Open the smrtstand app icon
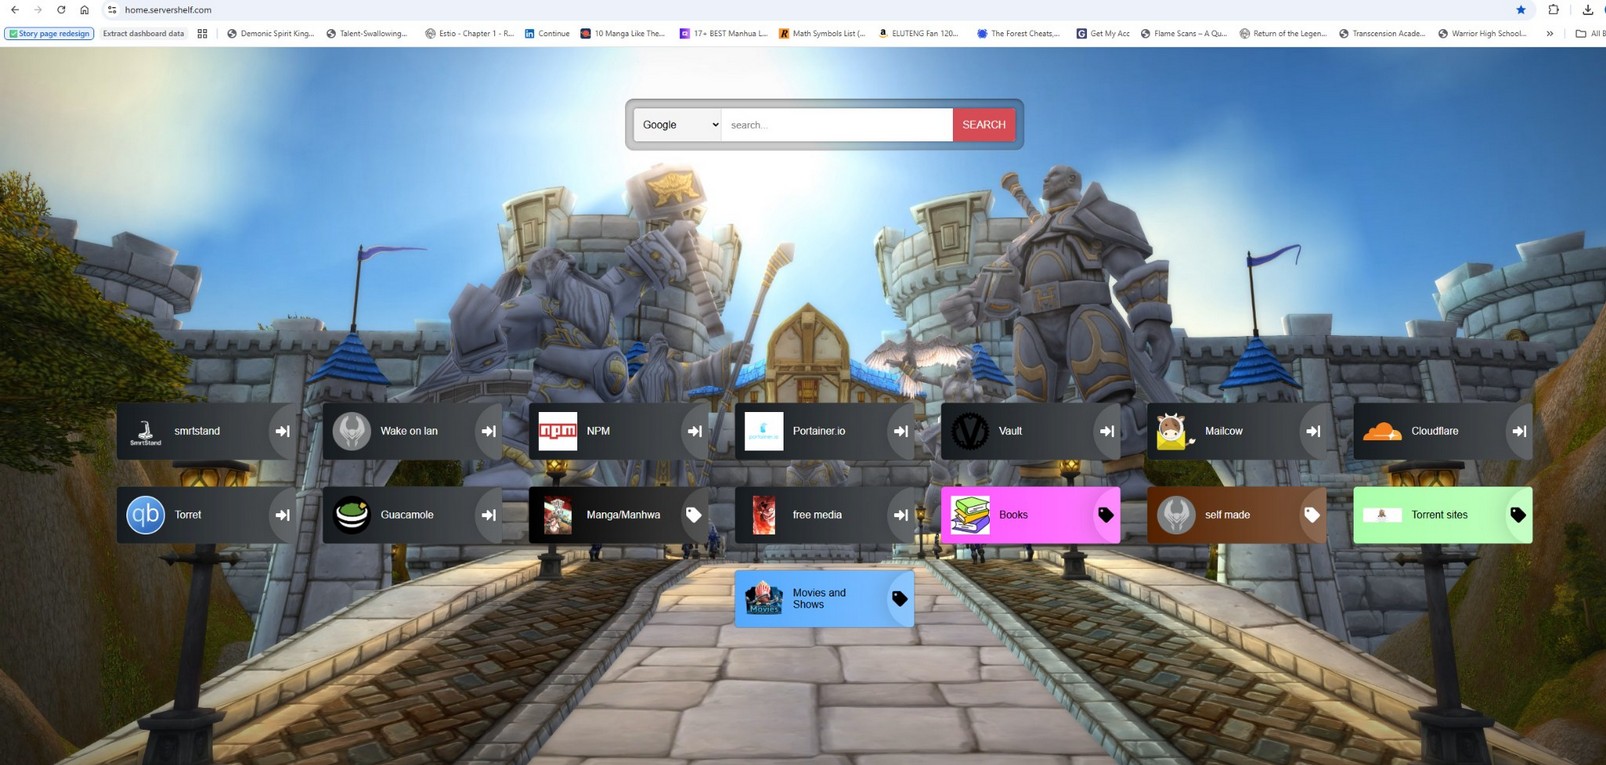This screenshot has height=765, width=1606. point(146,431)
